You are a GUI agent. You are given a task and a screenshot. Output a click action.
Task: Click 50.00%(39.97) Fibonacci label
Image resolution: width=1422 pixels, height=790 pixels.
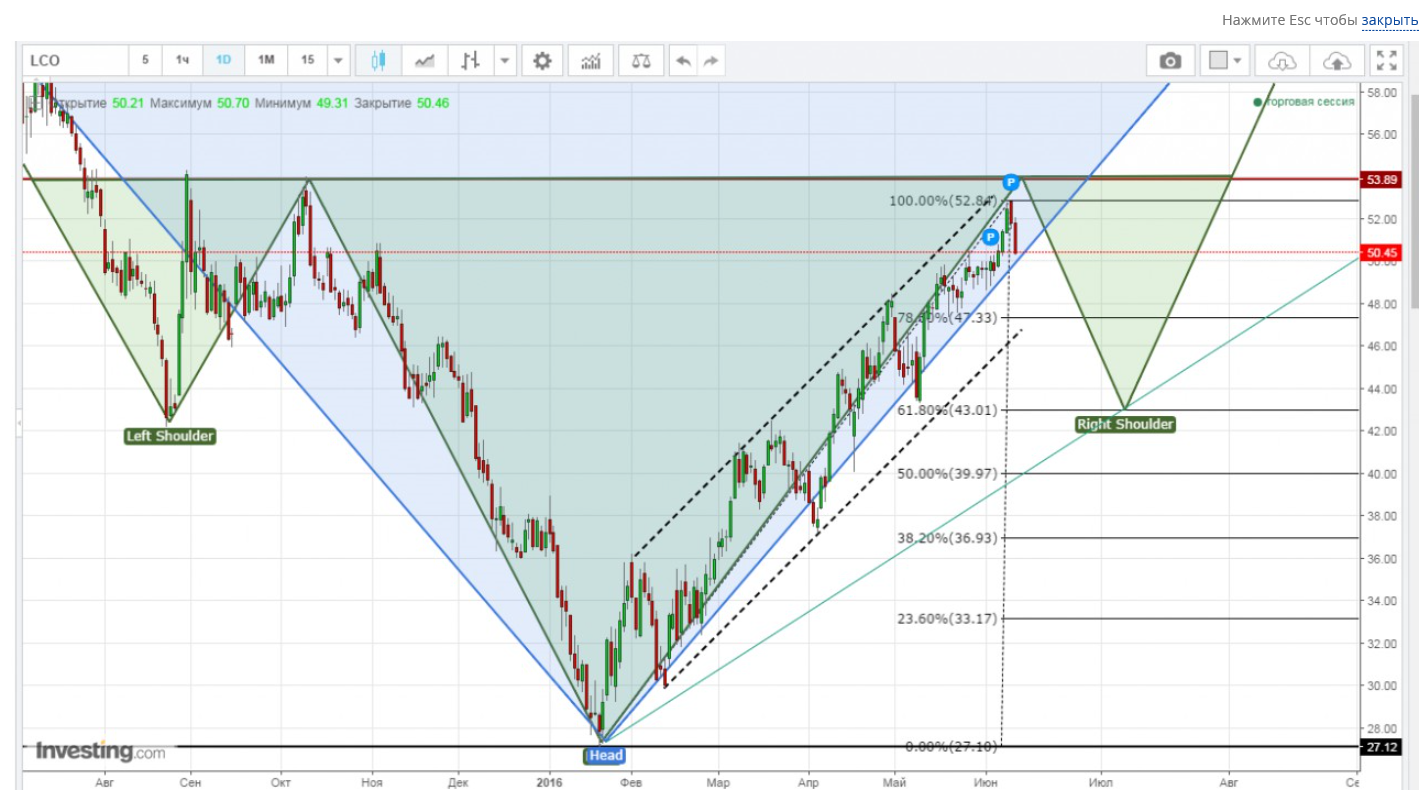click(x=947, y=473)
